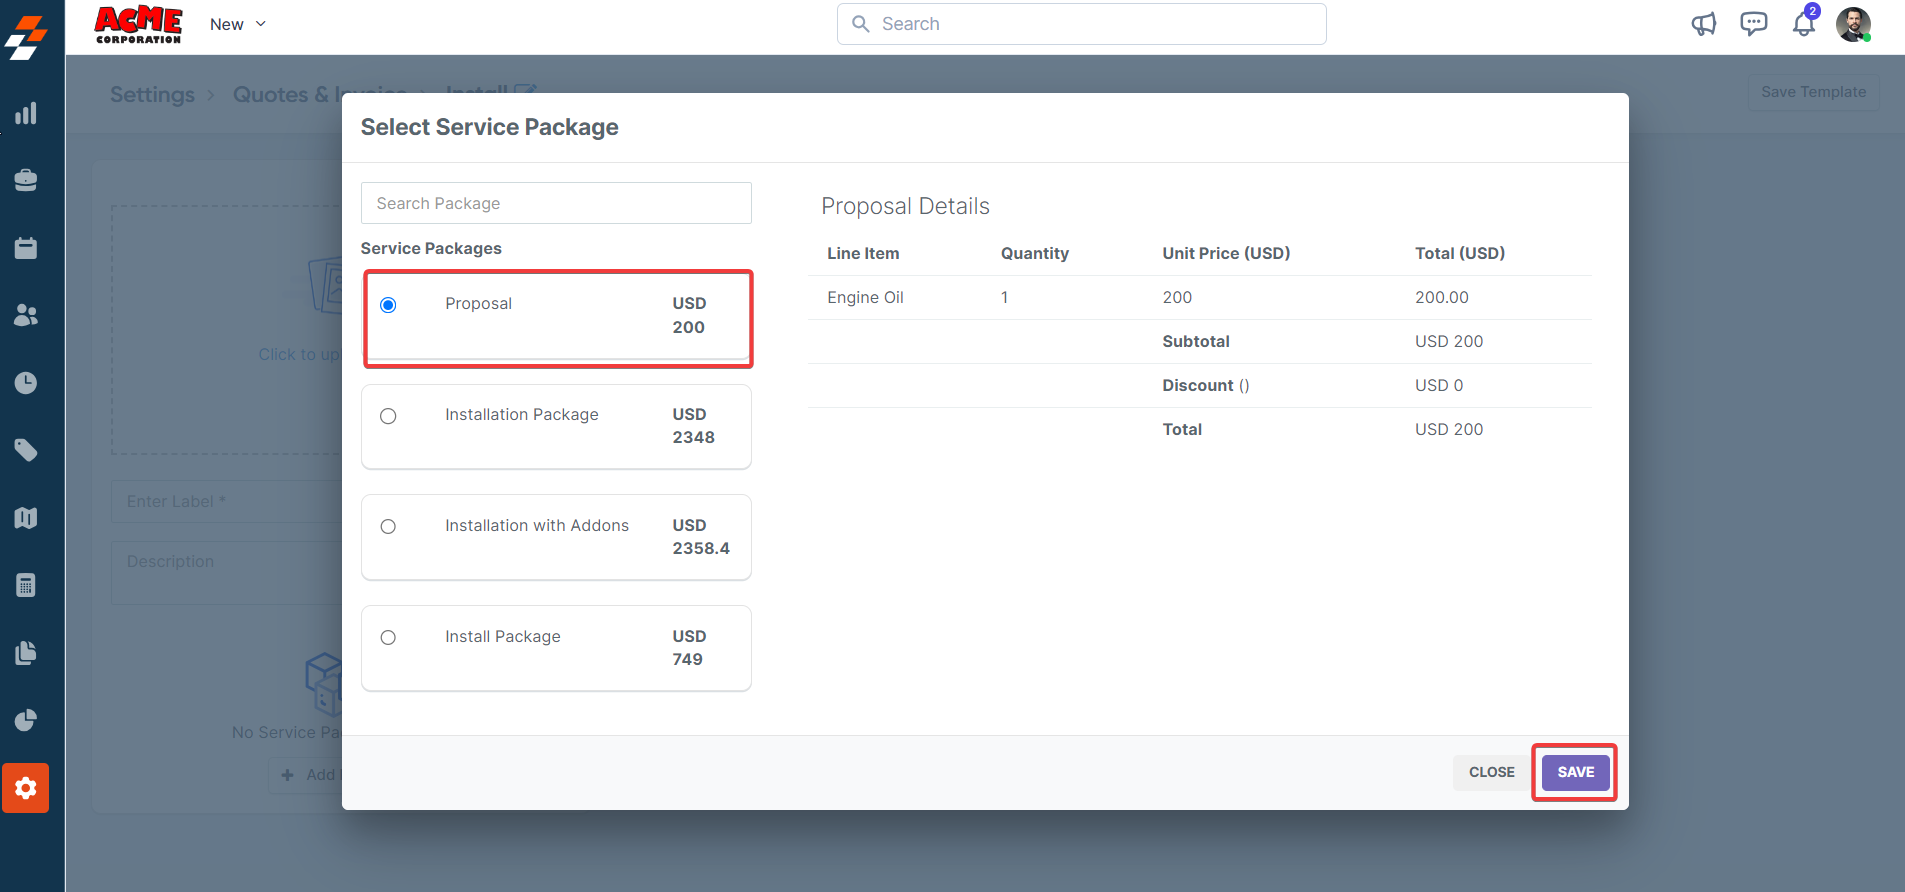Select the Proposal radio button
Screen dimensions: 1905x892
pyautogui.click(x=388, y=305)
